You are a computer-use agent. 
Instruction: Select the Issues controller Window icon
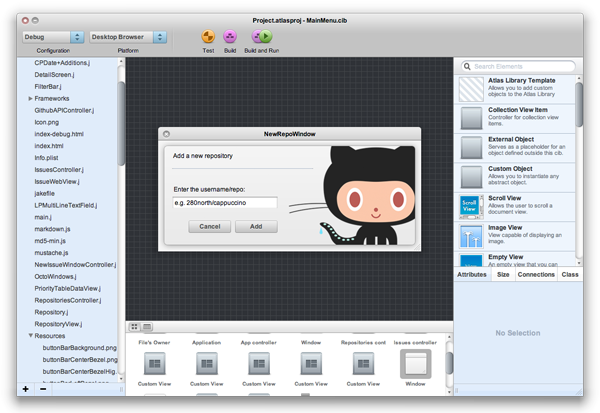tap(416, 364)
